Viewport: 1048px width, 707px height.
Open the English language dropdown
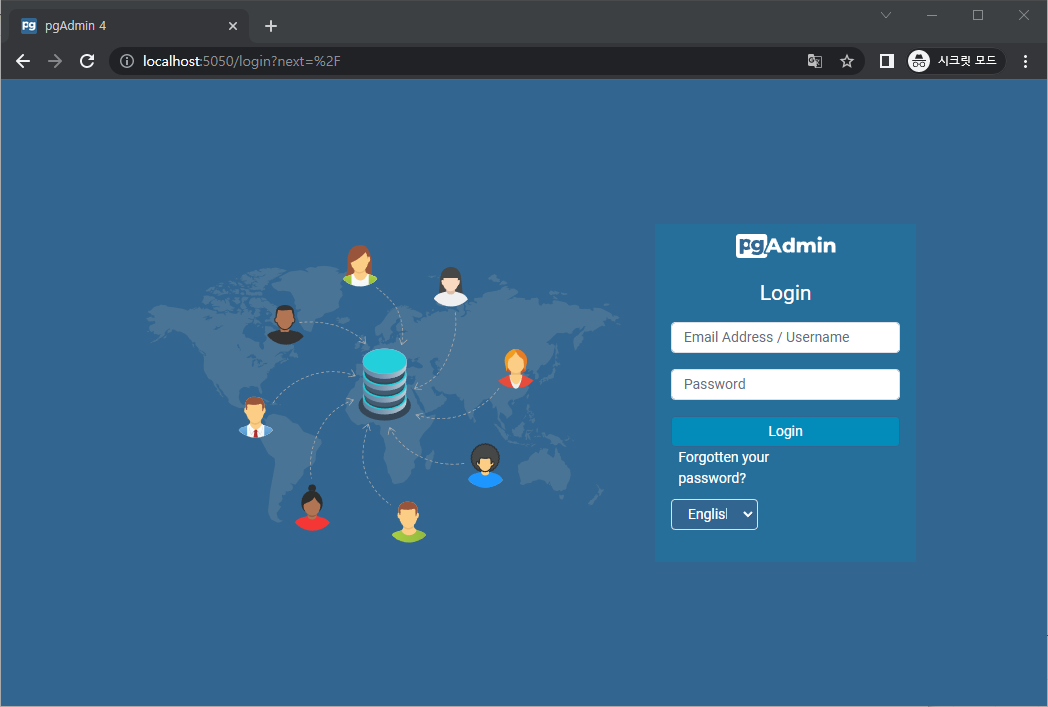[x=714, y=515]
